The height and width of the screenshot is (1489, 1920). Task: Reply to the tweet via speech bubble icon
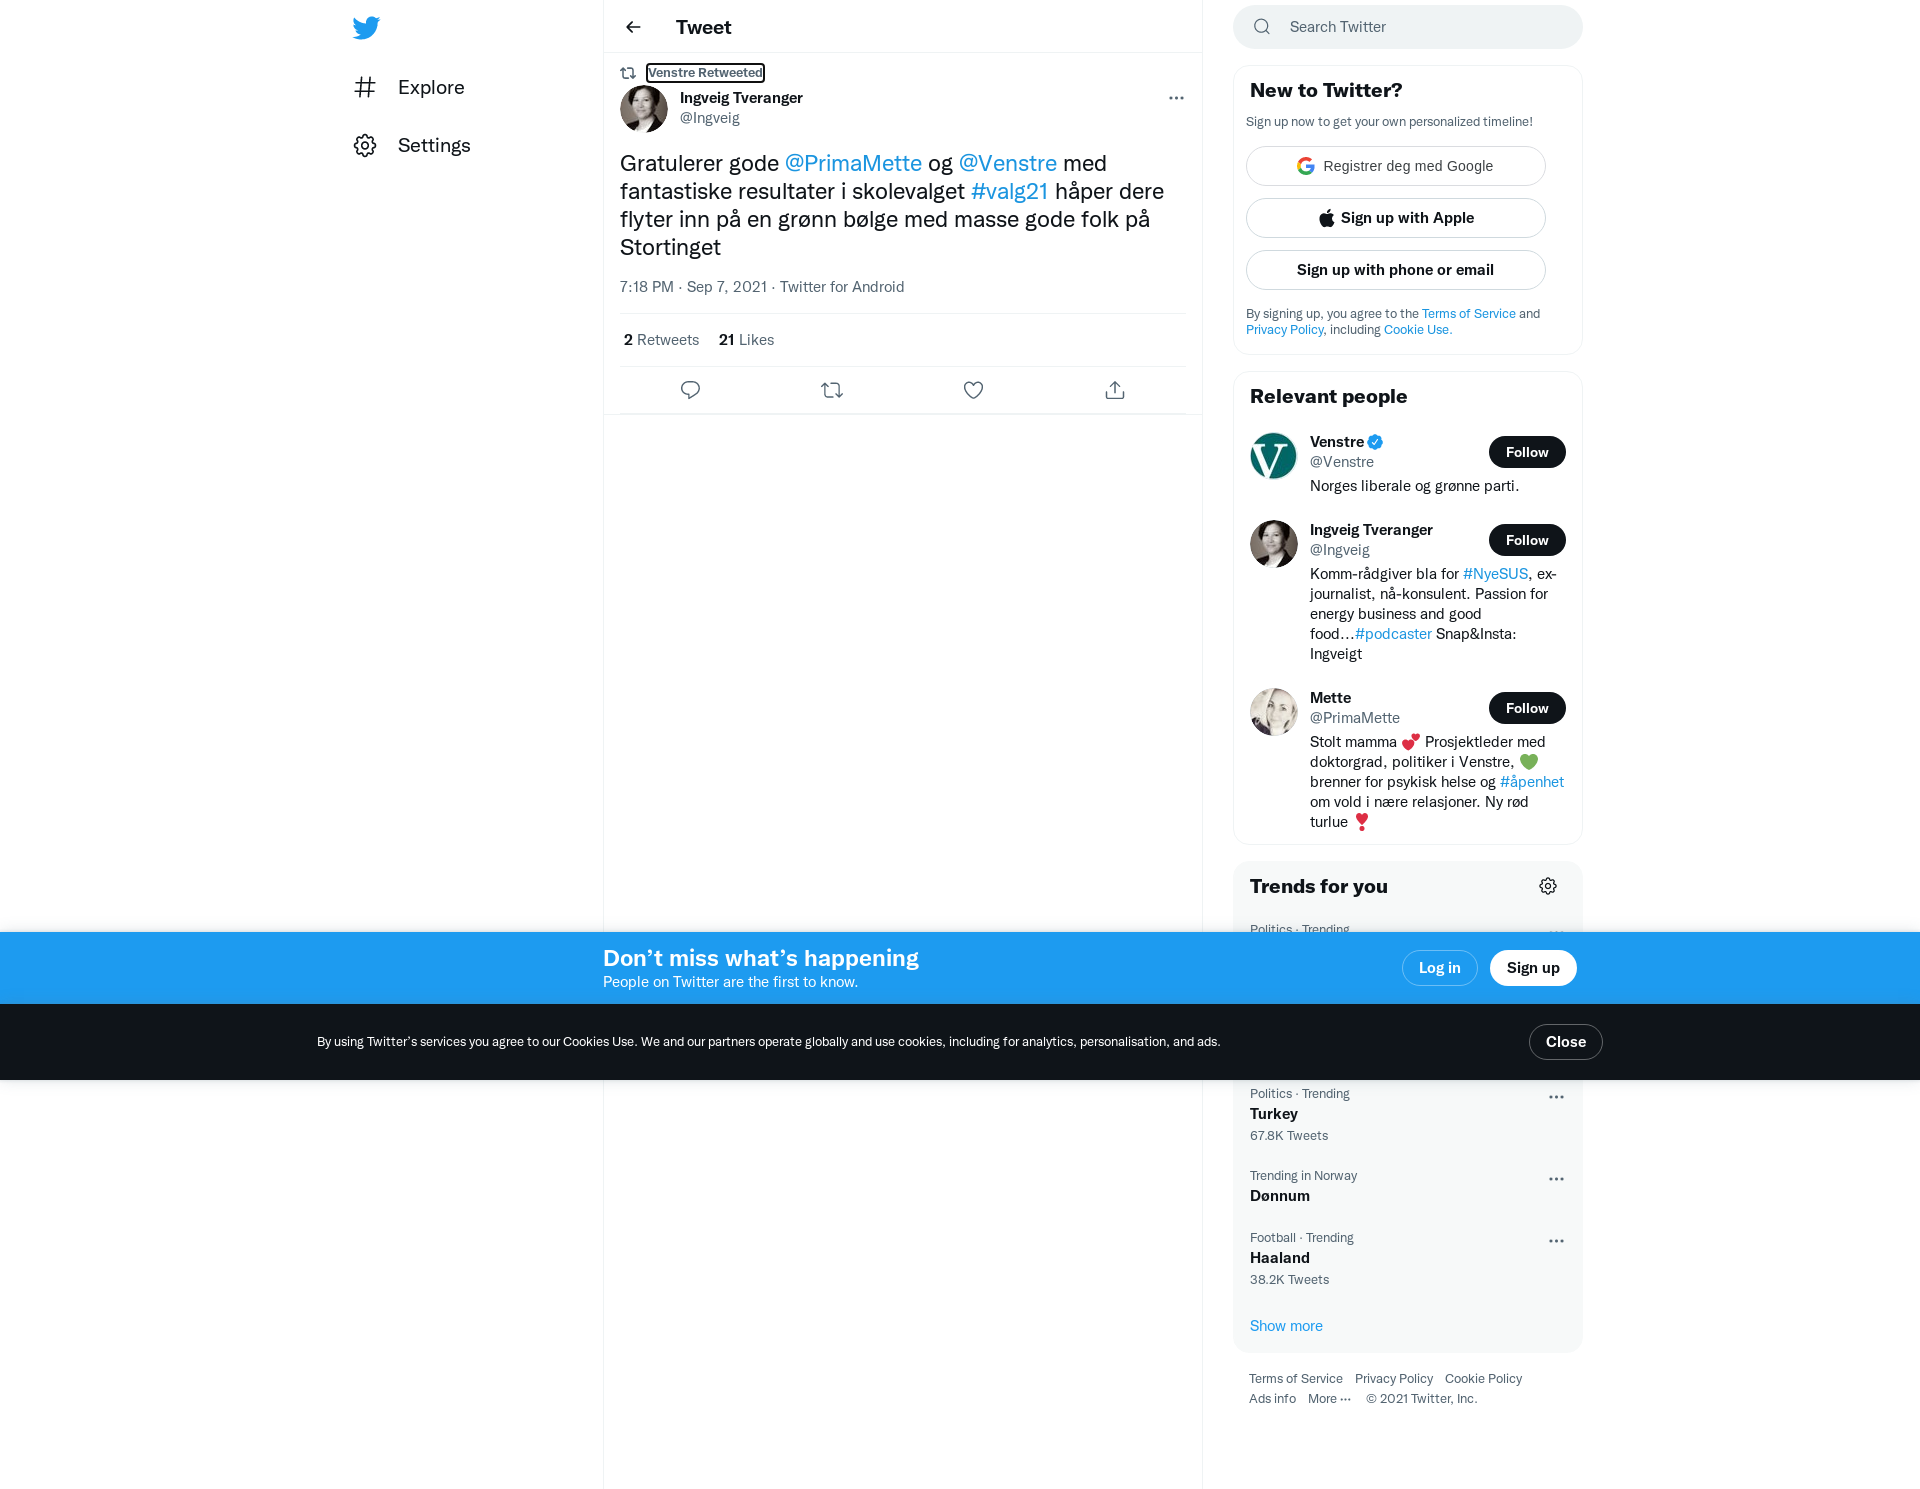coord(690,390)
